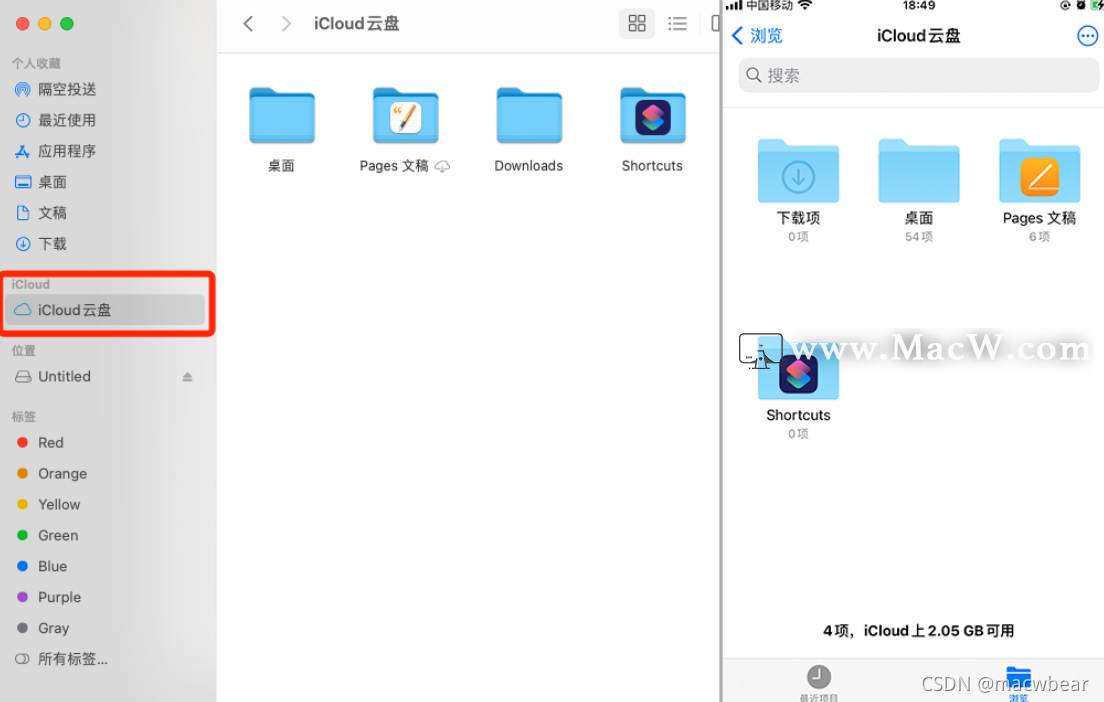The width and height of the screenshot is (1104, 702).
Task: Open the Shortcuts folder in Finder
Action: coord(653,116)
